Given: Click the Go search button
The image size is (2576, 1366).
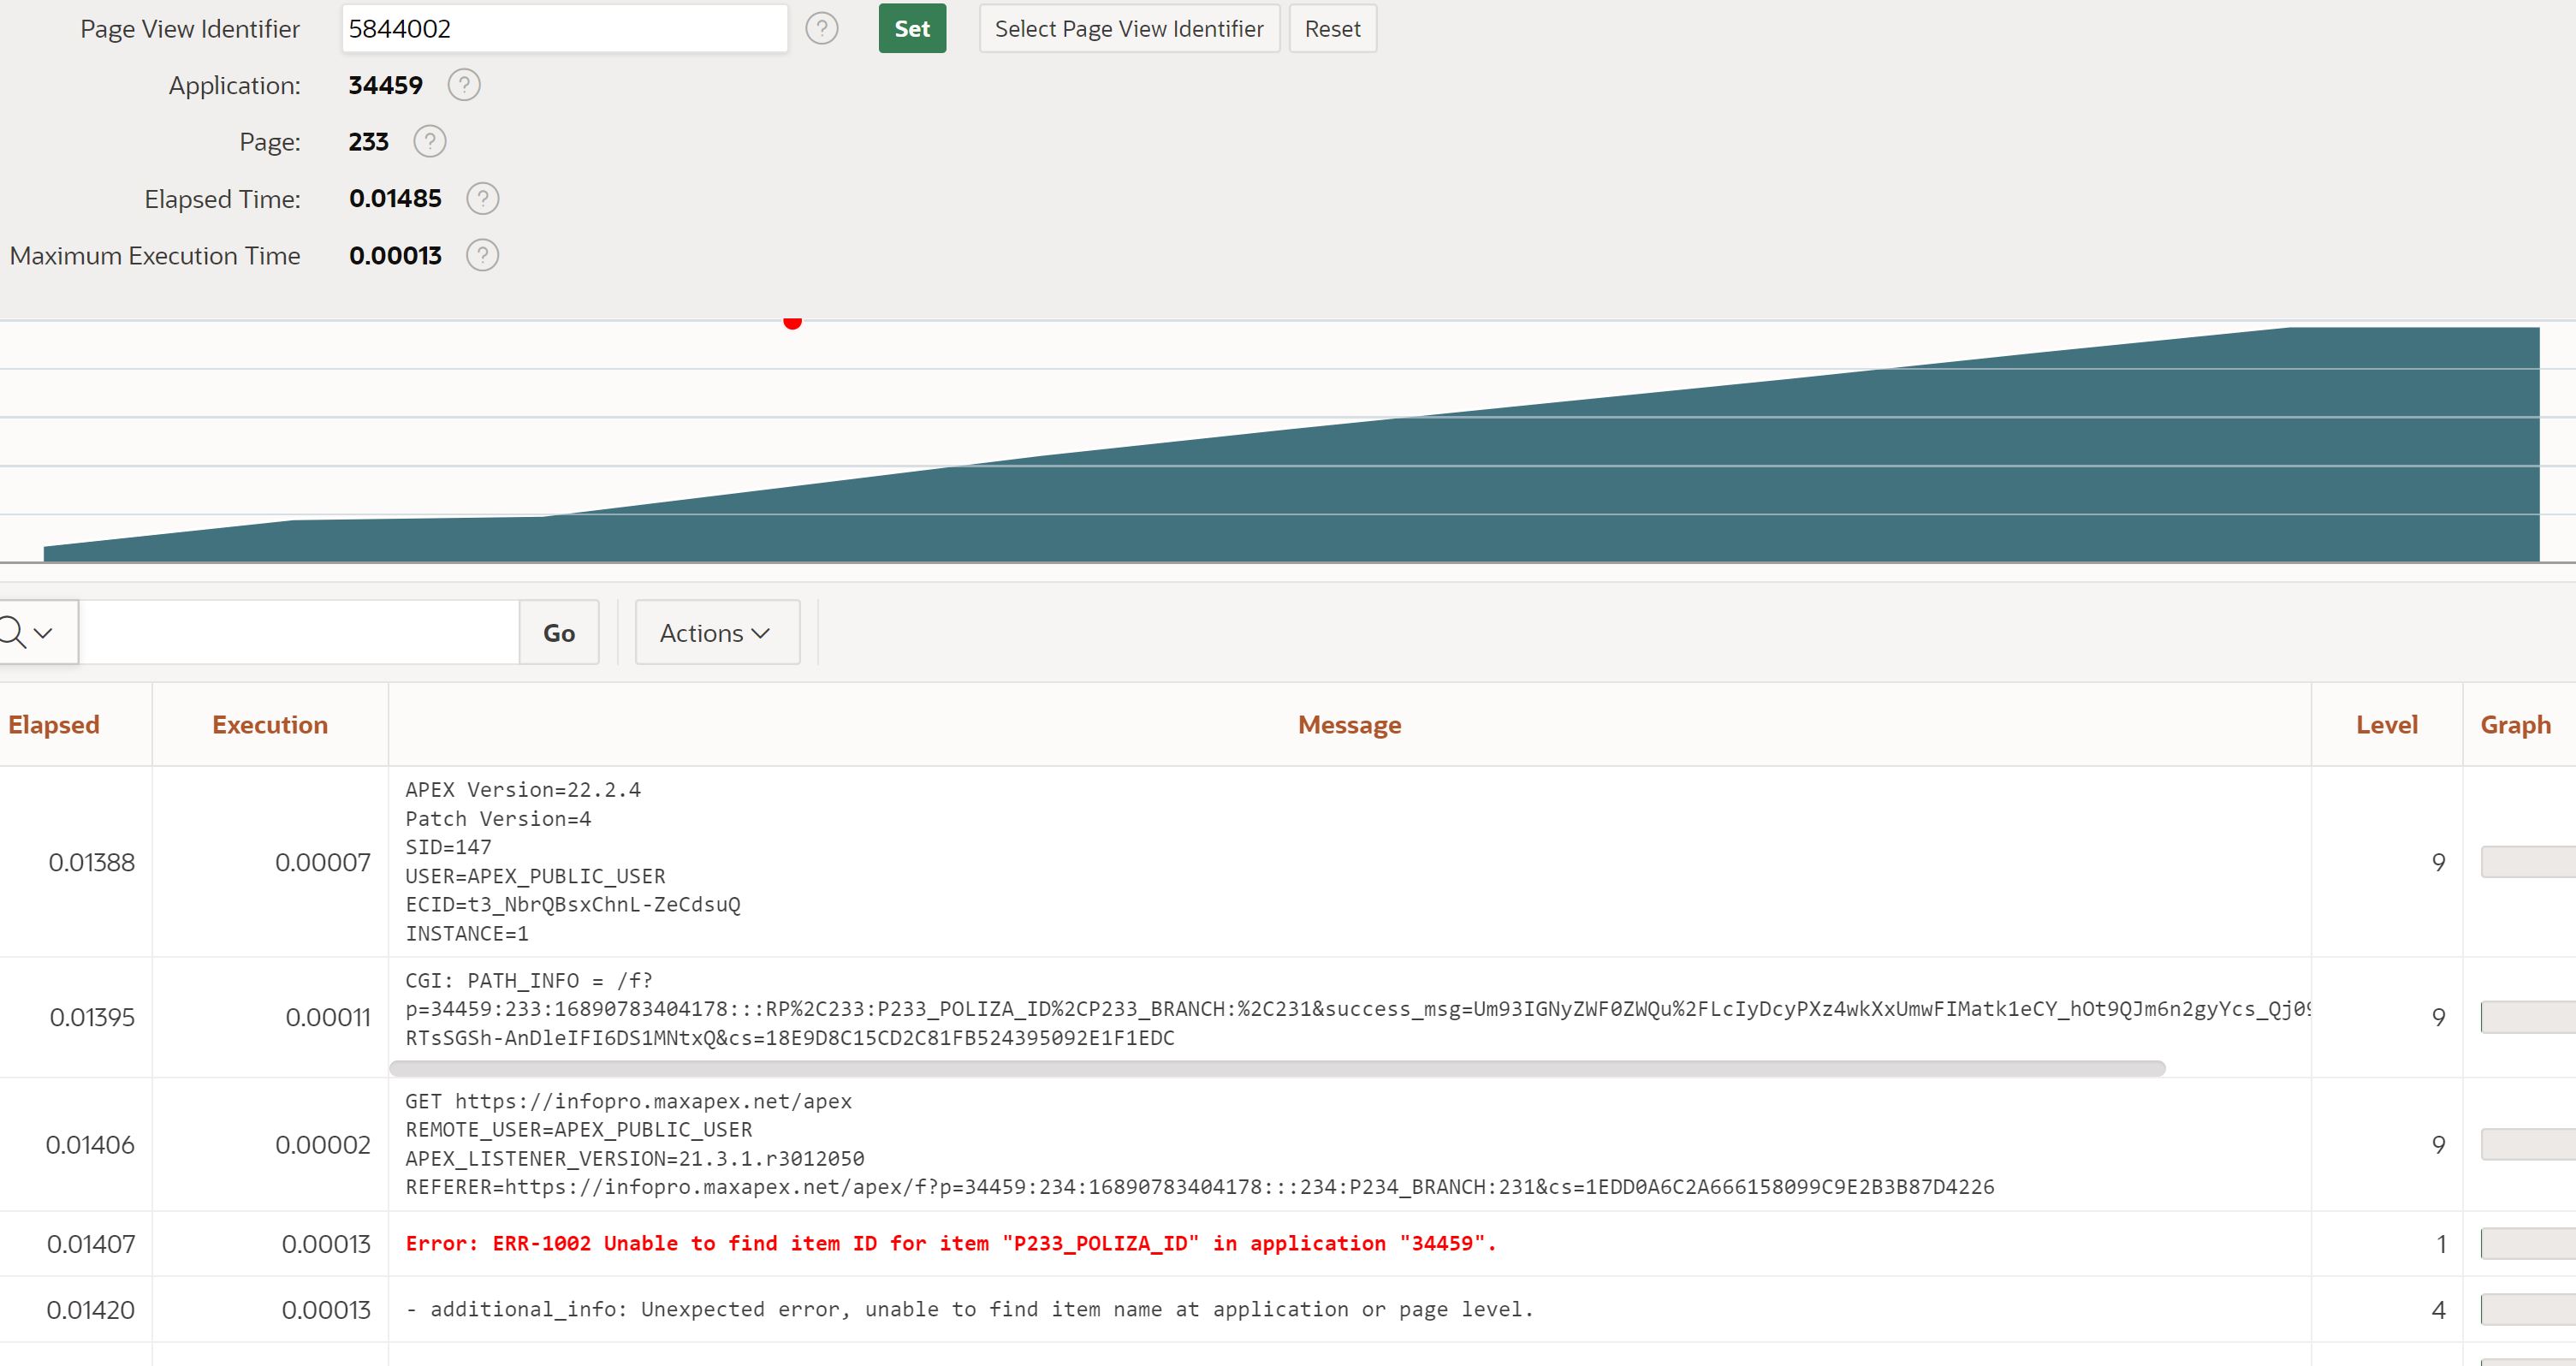Looking at the screenshot, I should pyautogui.click(x=559, y=632).
